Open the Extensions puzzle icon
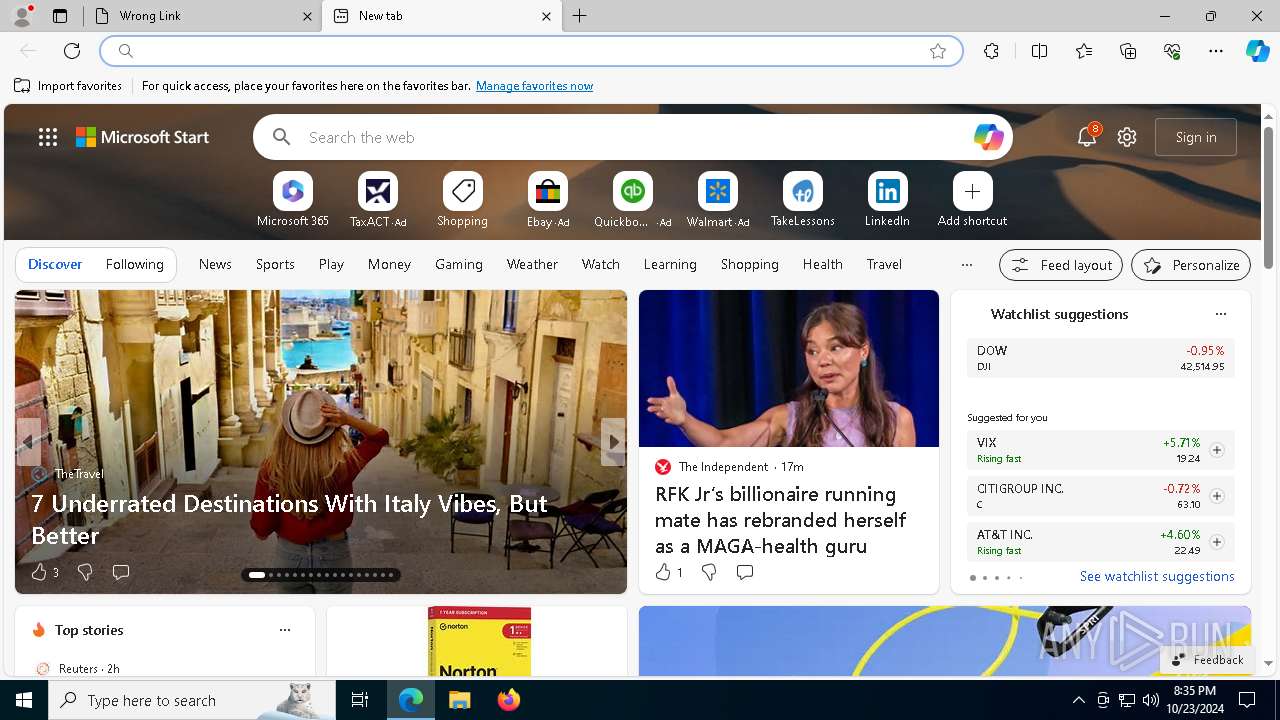This screenshot has width=1280, height=720. point(991,51)
